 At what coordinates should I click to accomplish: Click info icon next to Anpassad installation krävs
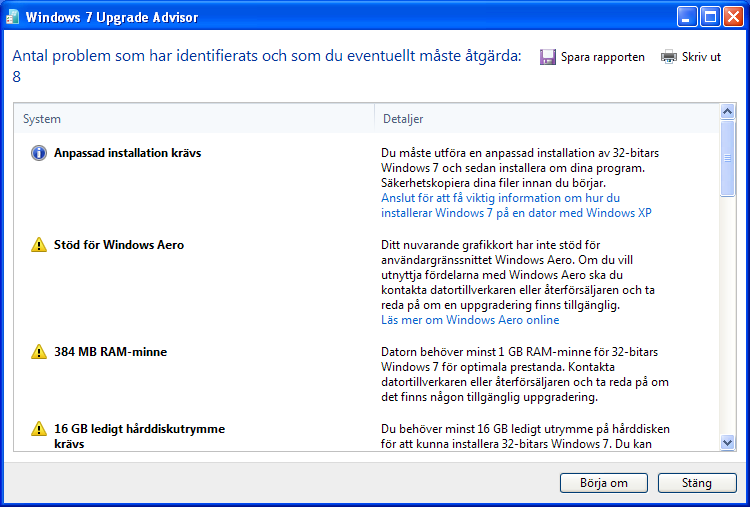pyautogui.click(x=39, y=153)
